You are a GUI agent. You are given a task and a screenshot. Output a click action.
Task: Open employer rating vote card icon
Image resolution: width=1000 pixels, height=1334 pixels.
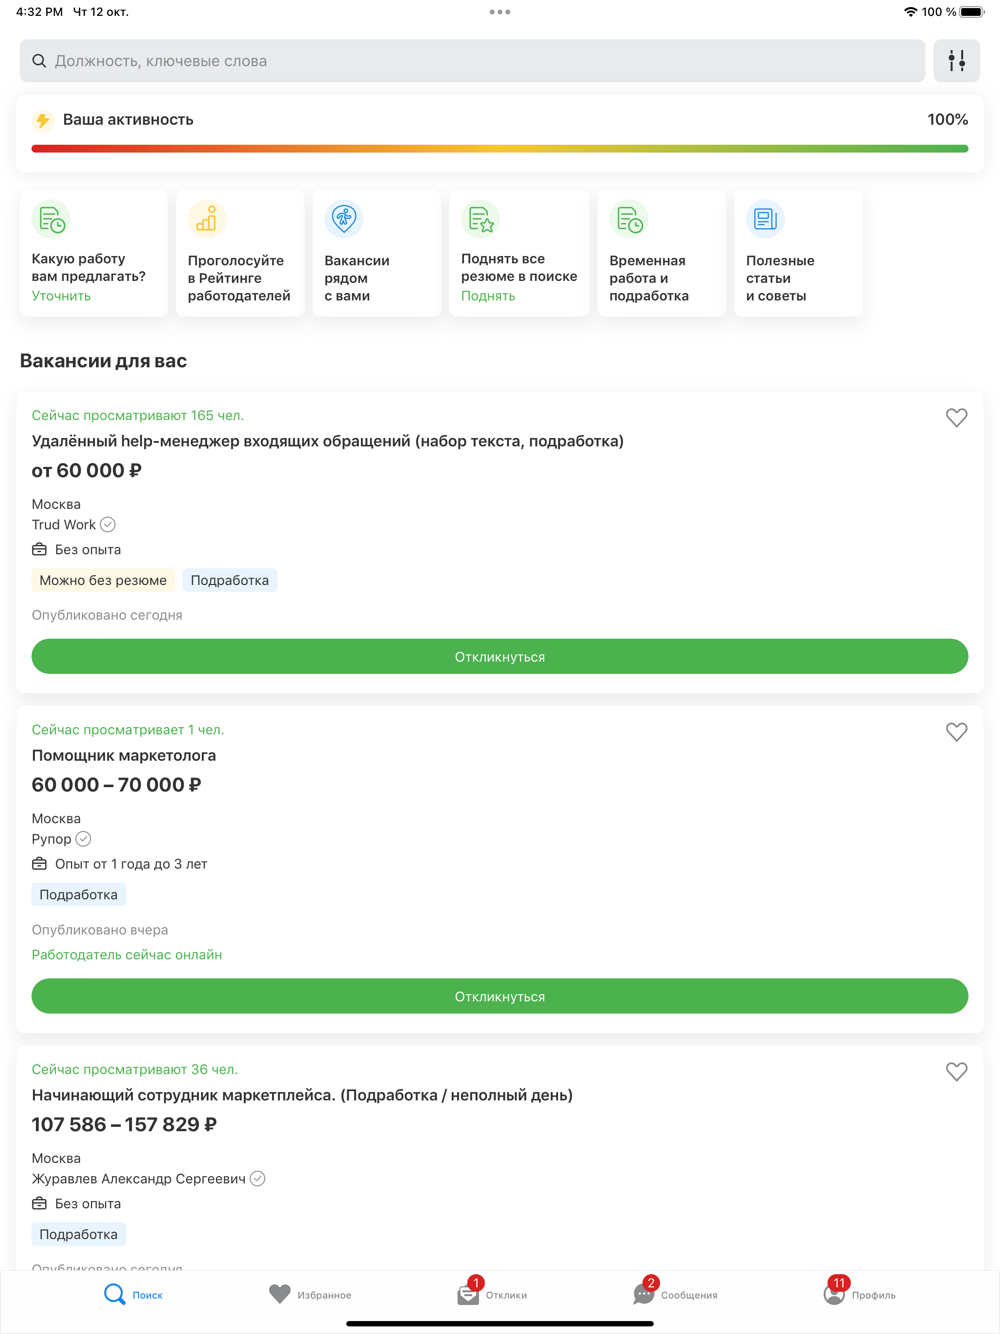click(206, 219)
